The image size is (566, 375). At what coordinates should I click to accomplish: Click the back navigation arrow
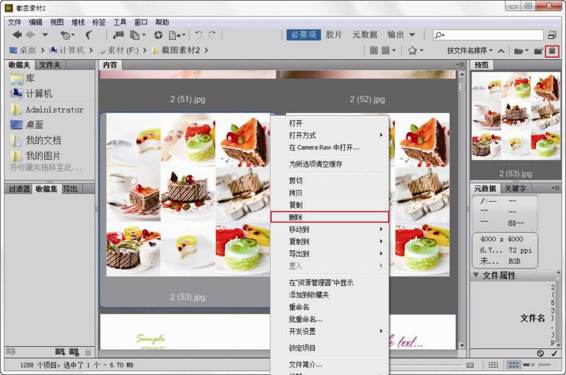(17, 35)
